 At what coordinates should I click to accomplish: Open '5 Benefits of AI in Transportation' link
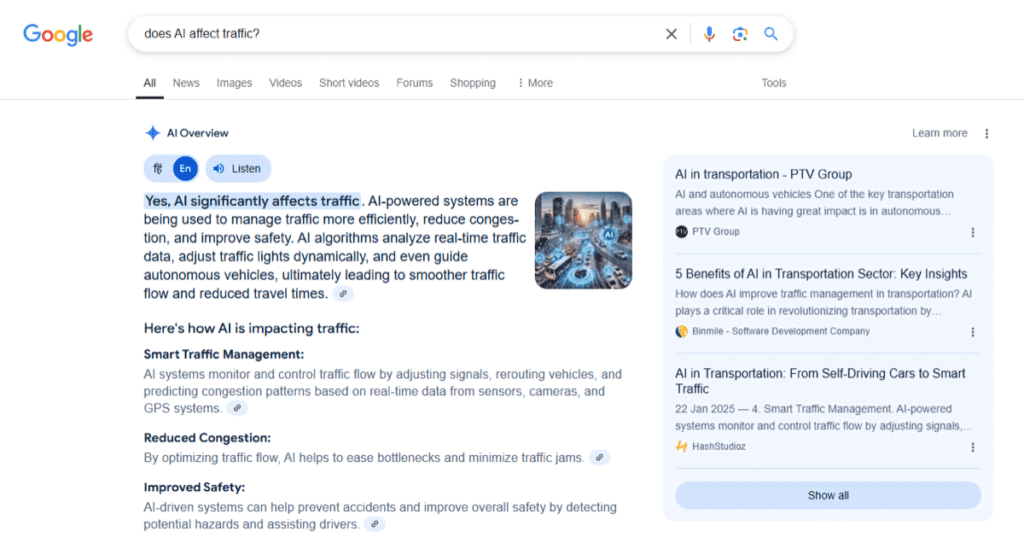click(x=821, y=274)
